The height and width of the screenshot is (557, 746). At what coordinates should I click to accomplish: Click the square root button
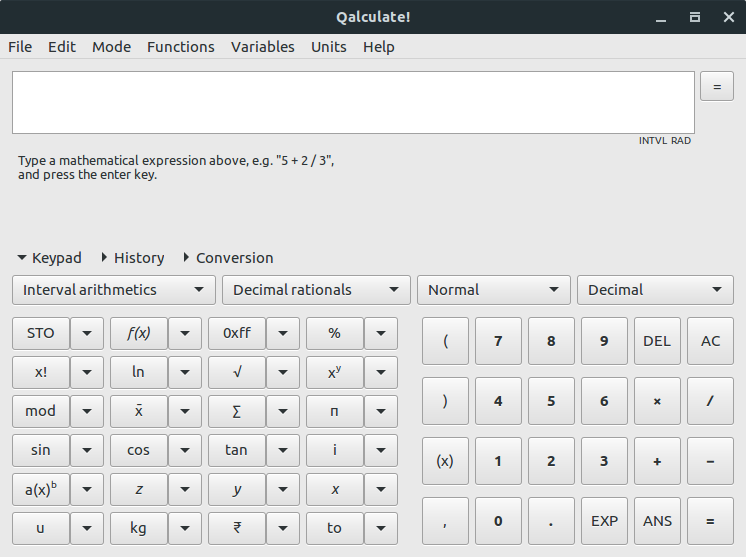[237, 372]
